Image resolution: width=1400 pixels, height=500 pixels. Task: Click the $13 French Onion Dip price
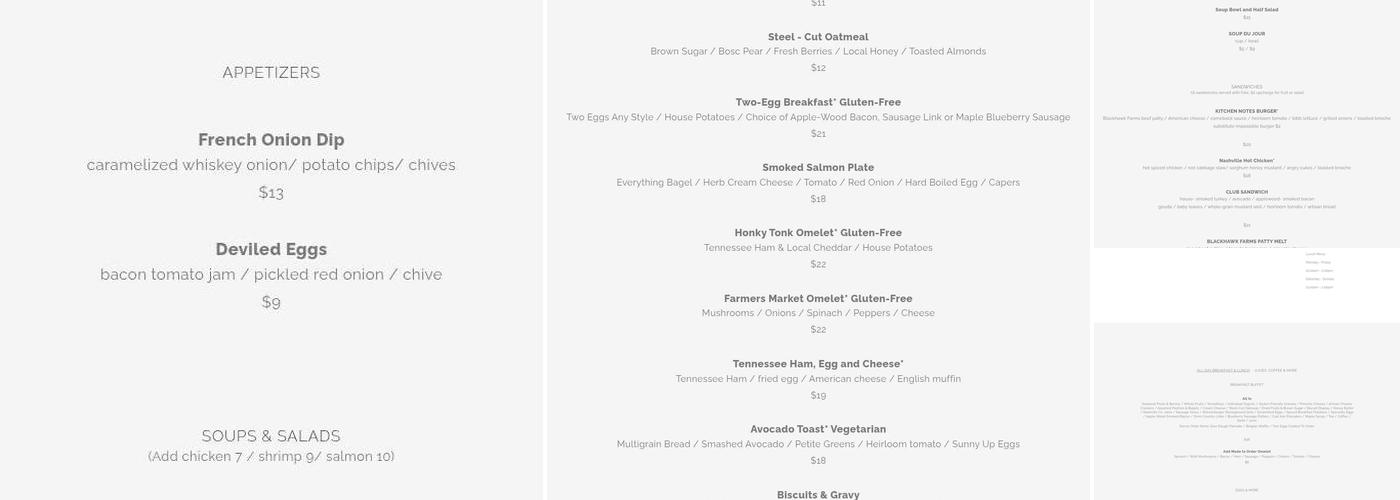pyautogui.click(x=271, y=192)
